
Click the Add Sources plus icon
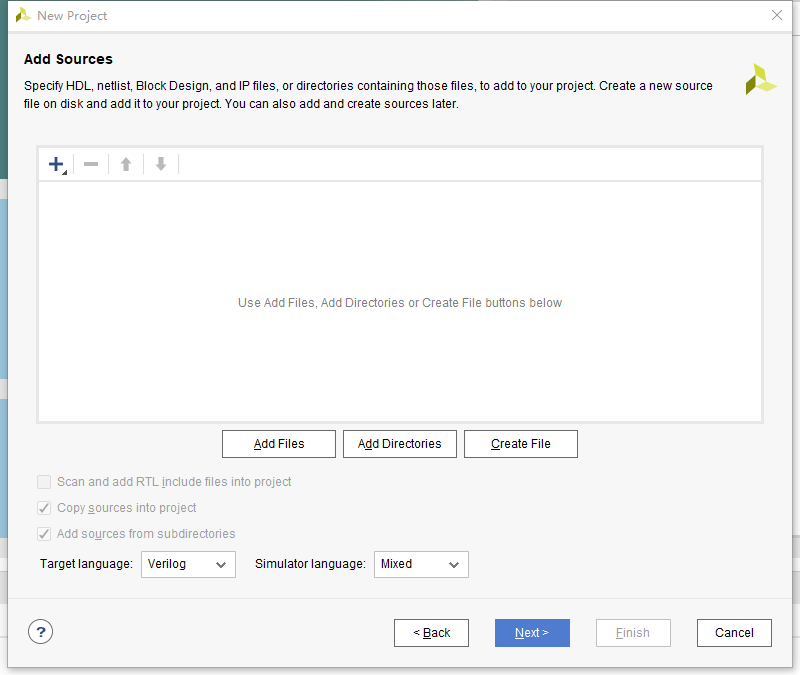[x=55, y=162]
